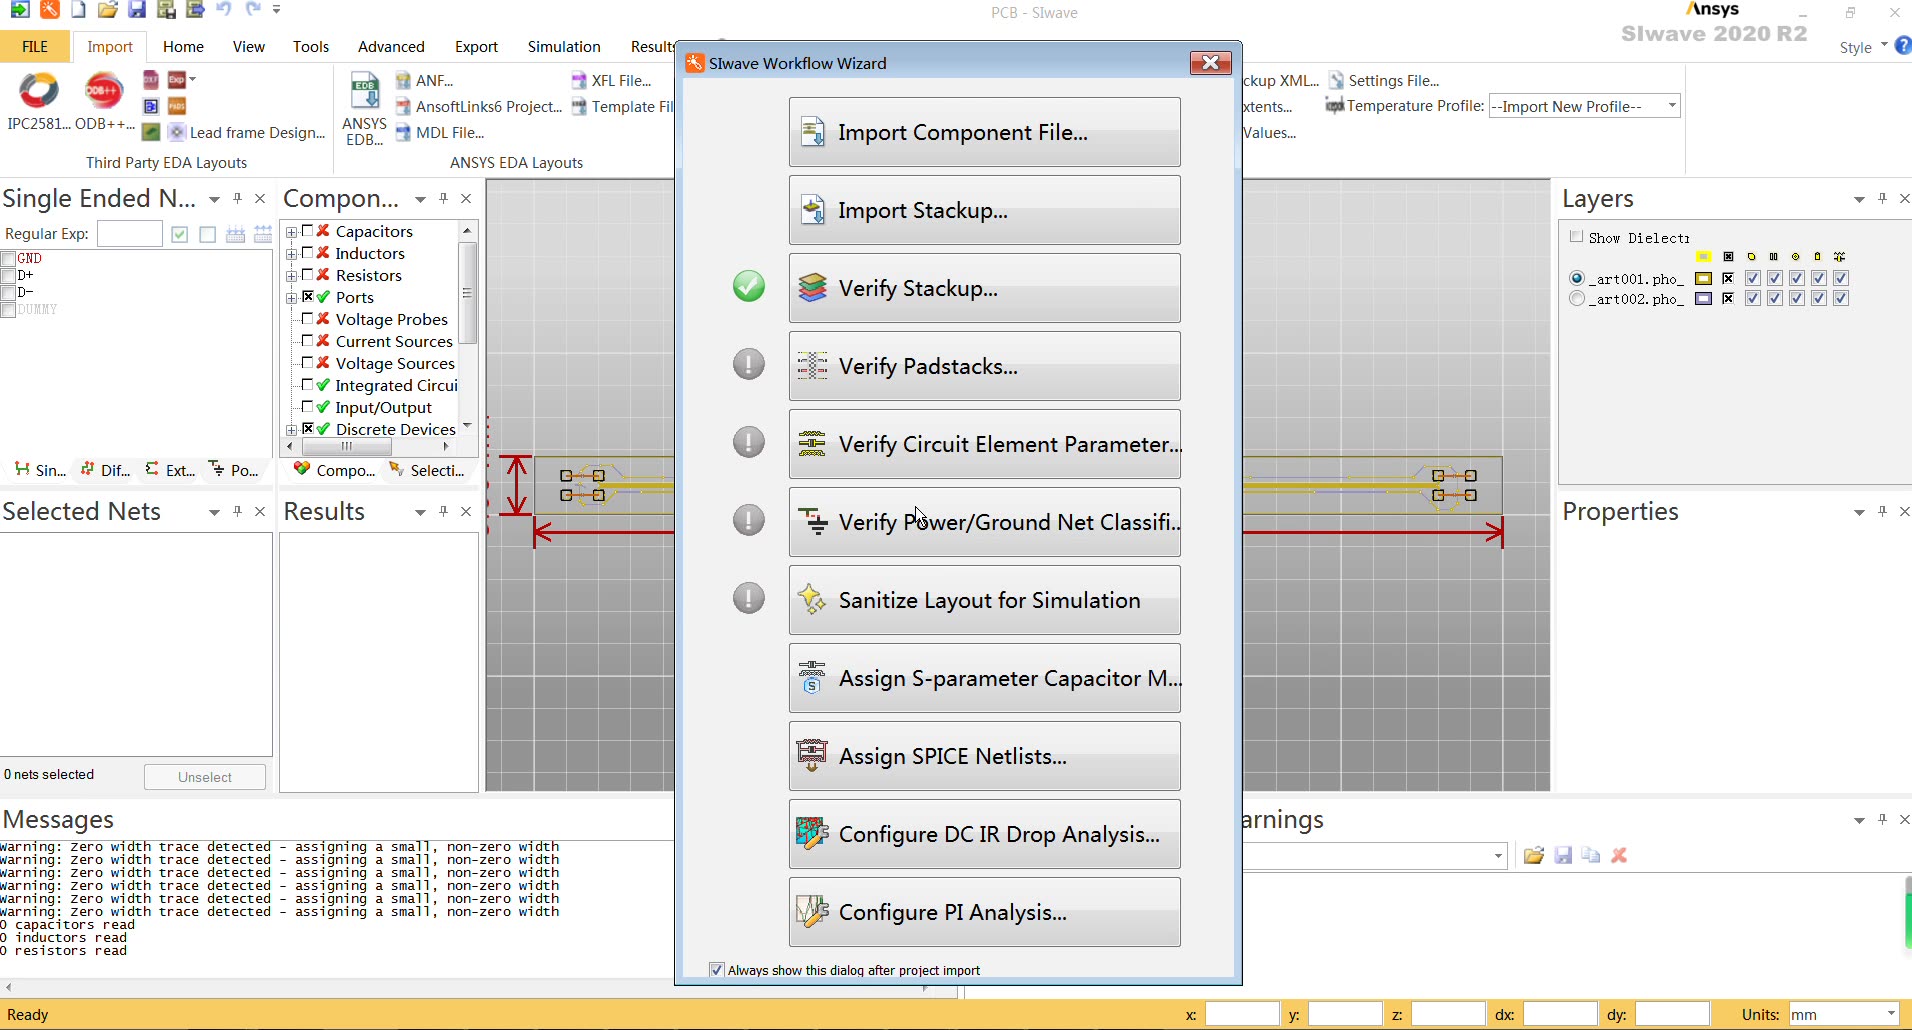Screen dimensions: 1912x1030
Task: Click the Lead frame Design import icon
Action: click(177, 132)
